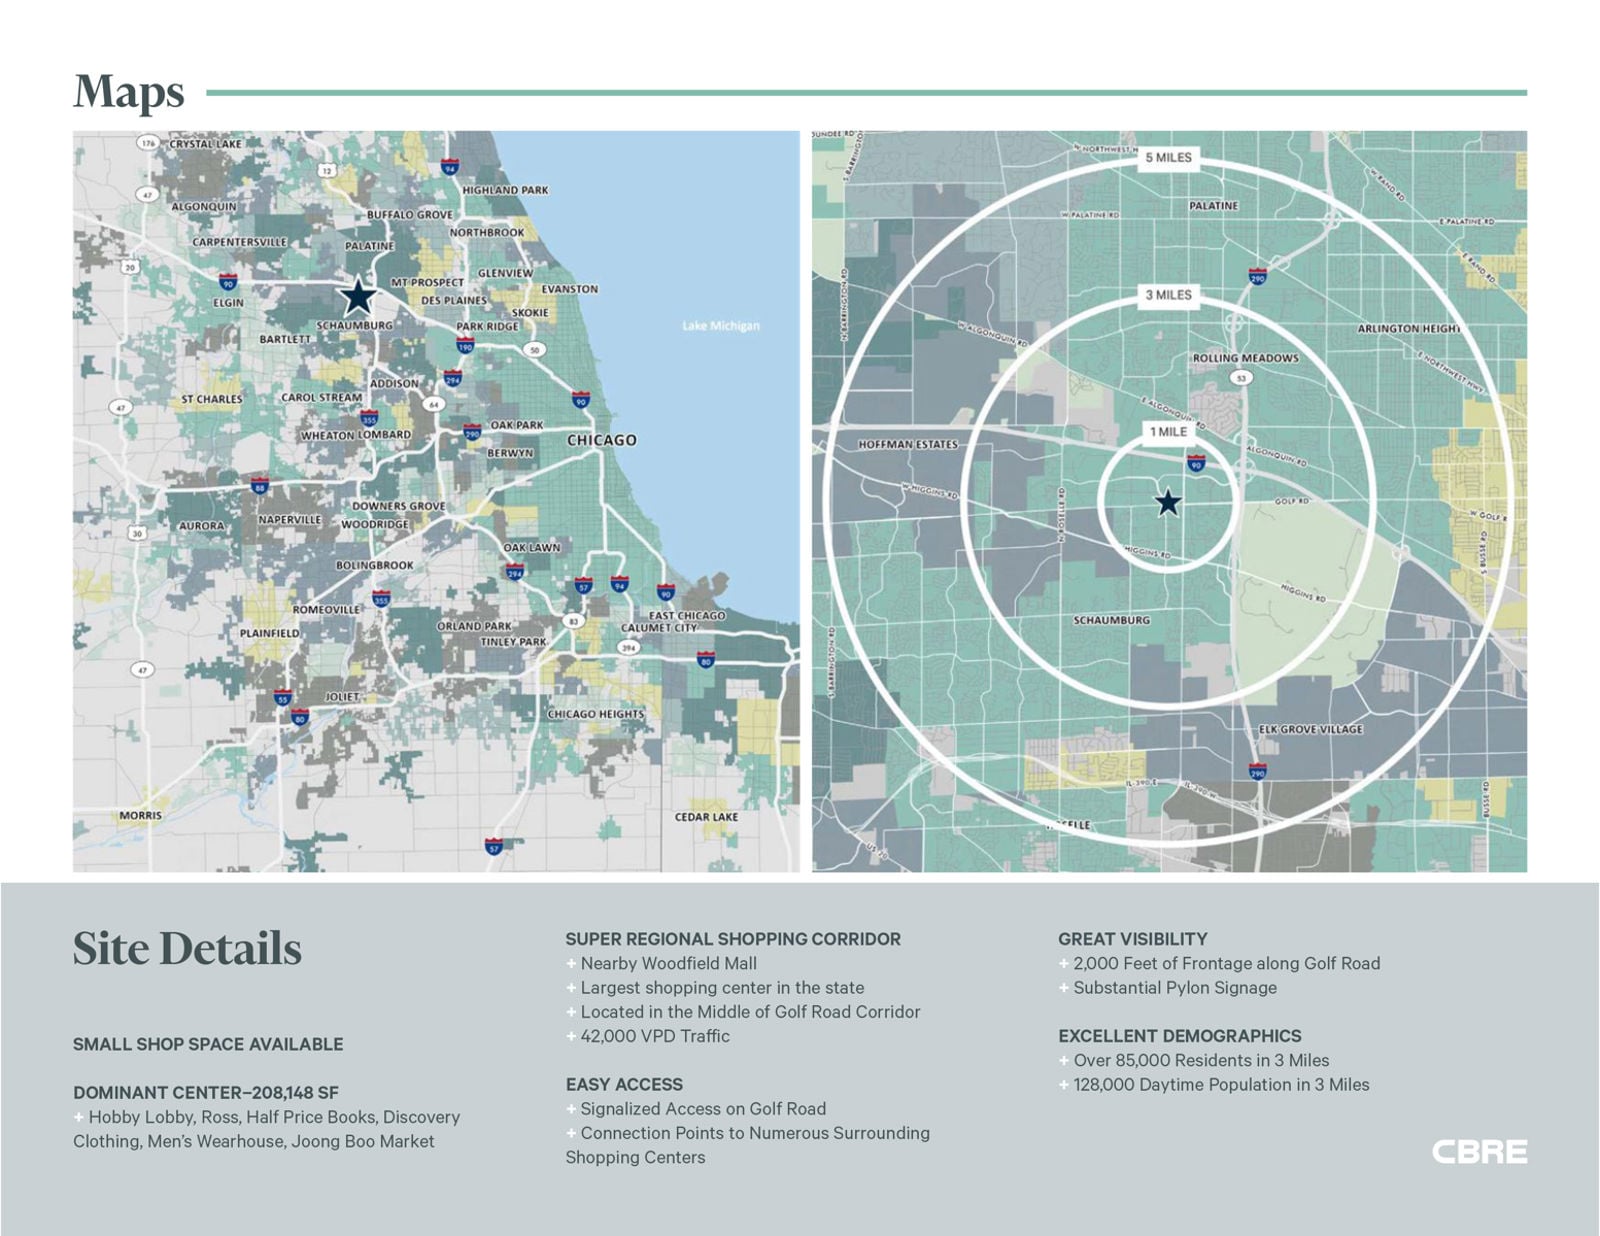The height and width of the screenshot is (1236, 1600).
Task: Click the star marker near Schaumburg on regional map
Action: pyautogui.click(x=357, y=297)
